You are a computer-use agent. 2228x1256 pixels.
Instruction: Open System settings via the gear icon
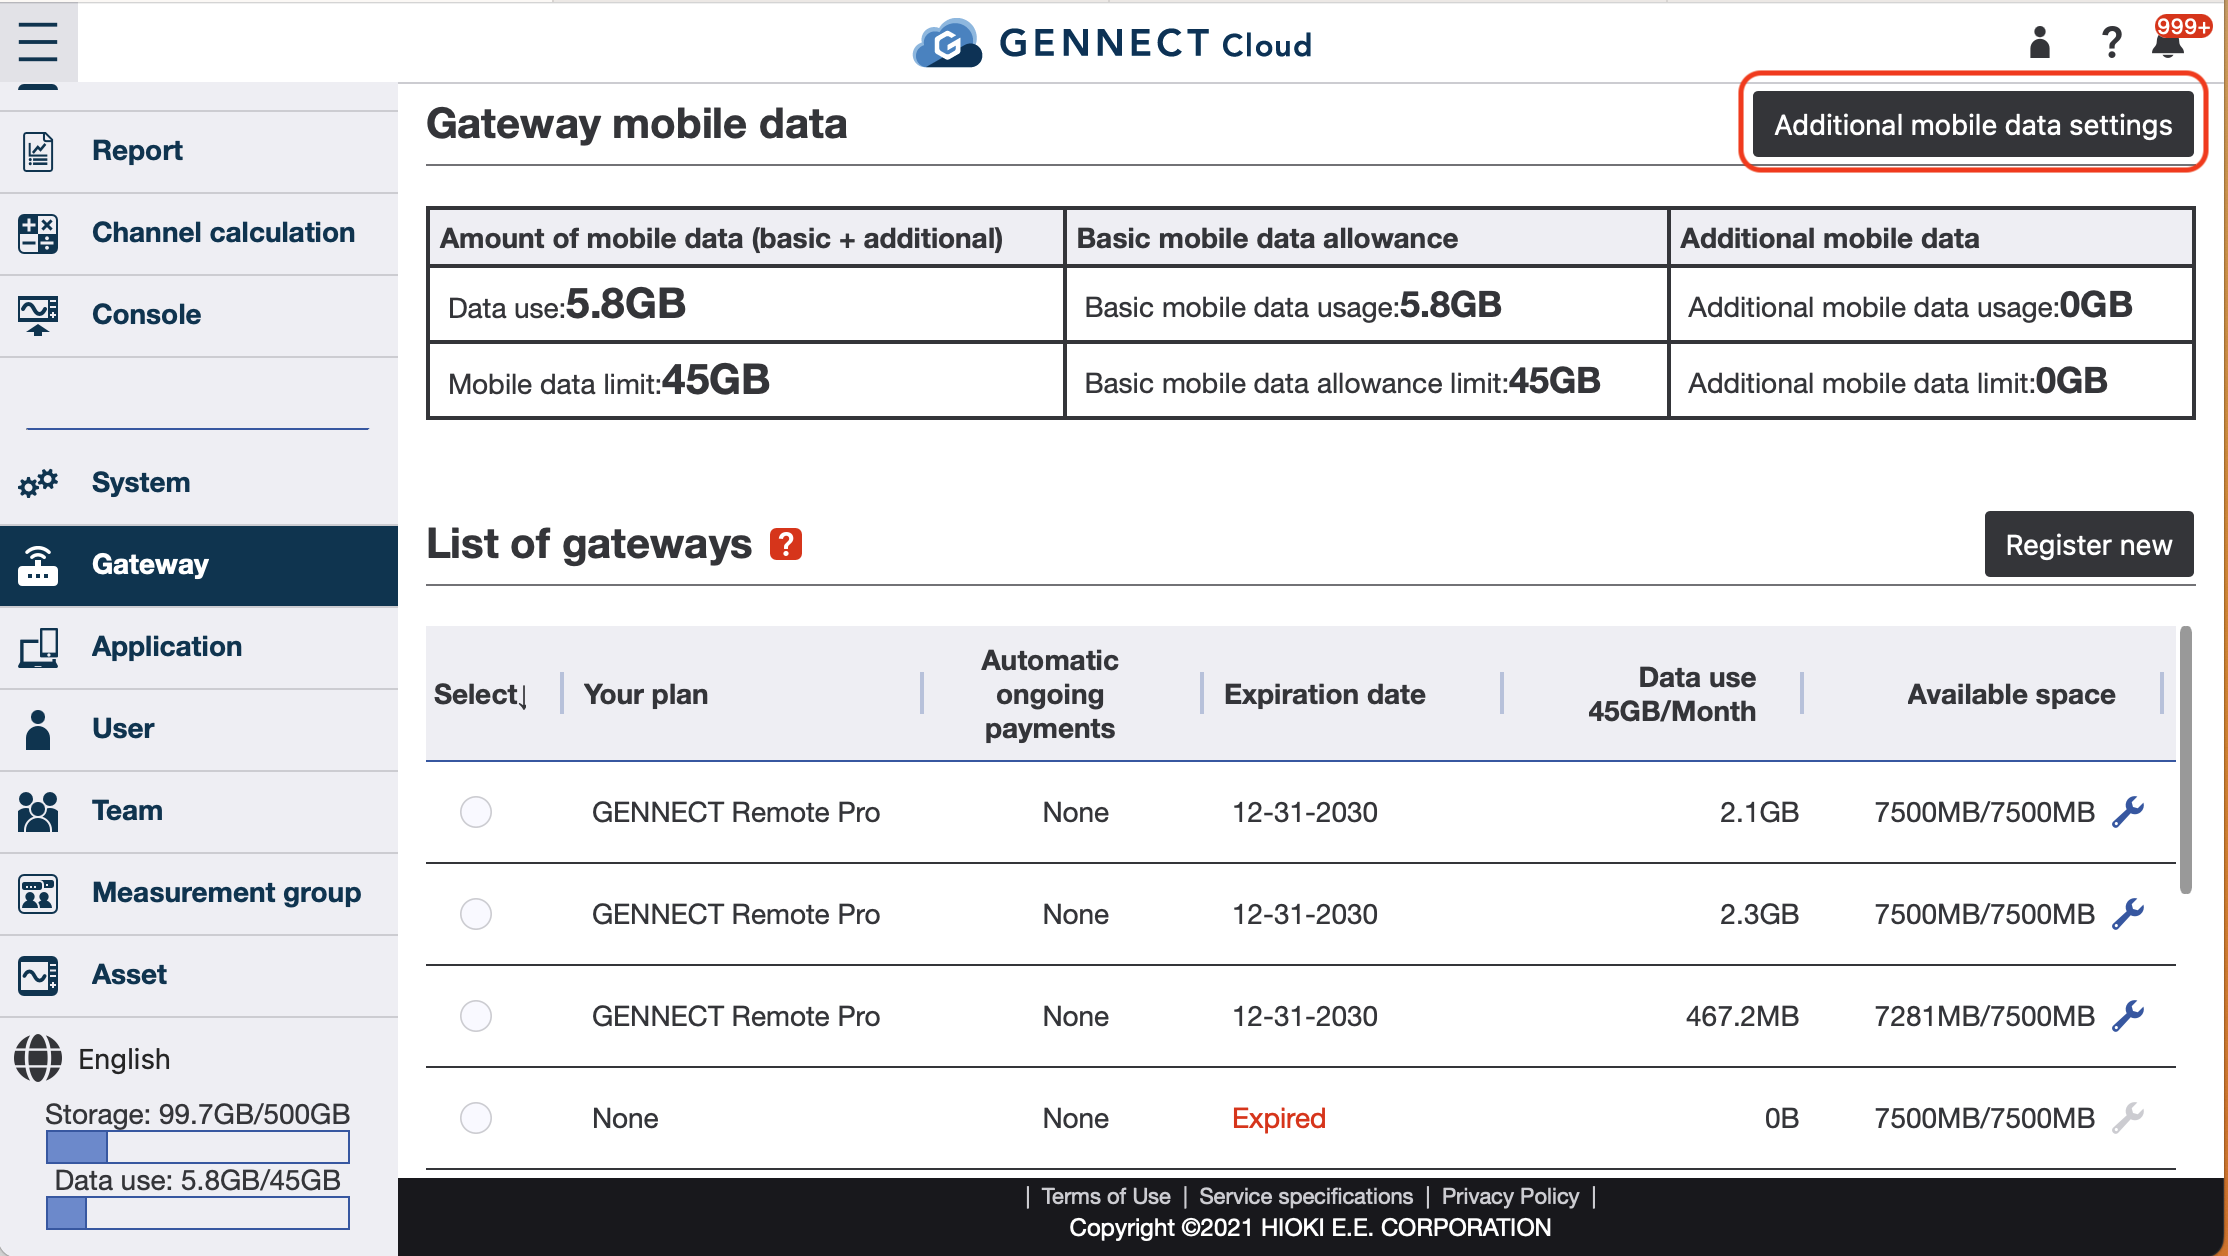pyautogui.click(x=38, y=482)
